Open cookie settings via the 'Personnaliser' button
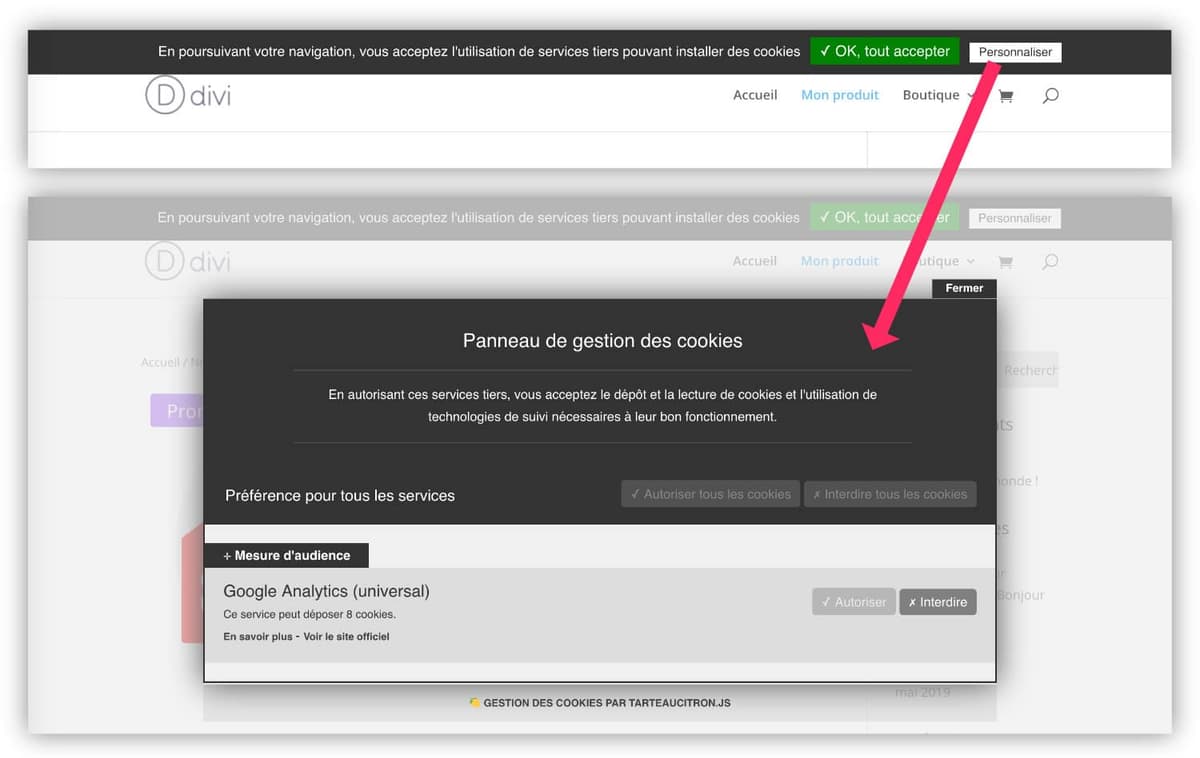 [1014, 52]
